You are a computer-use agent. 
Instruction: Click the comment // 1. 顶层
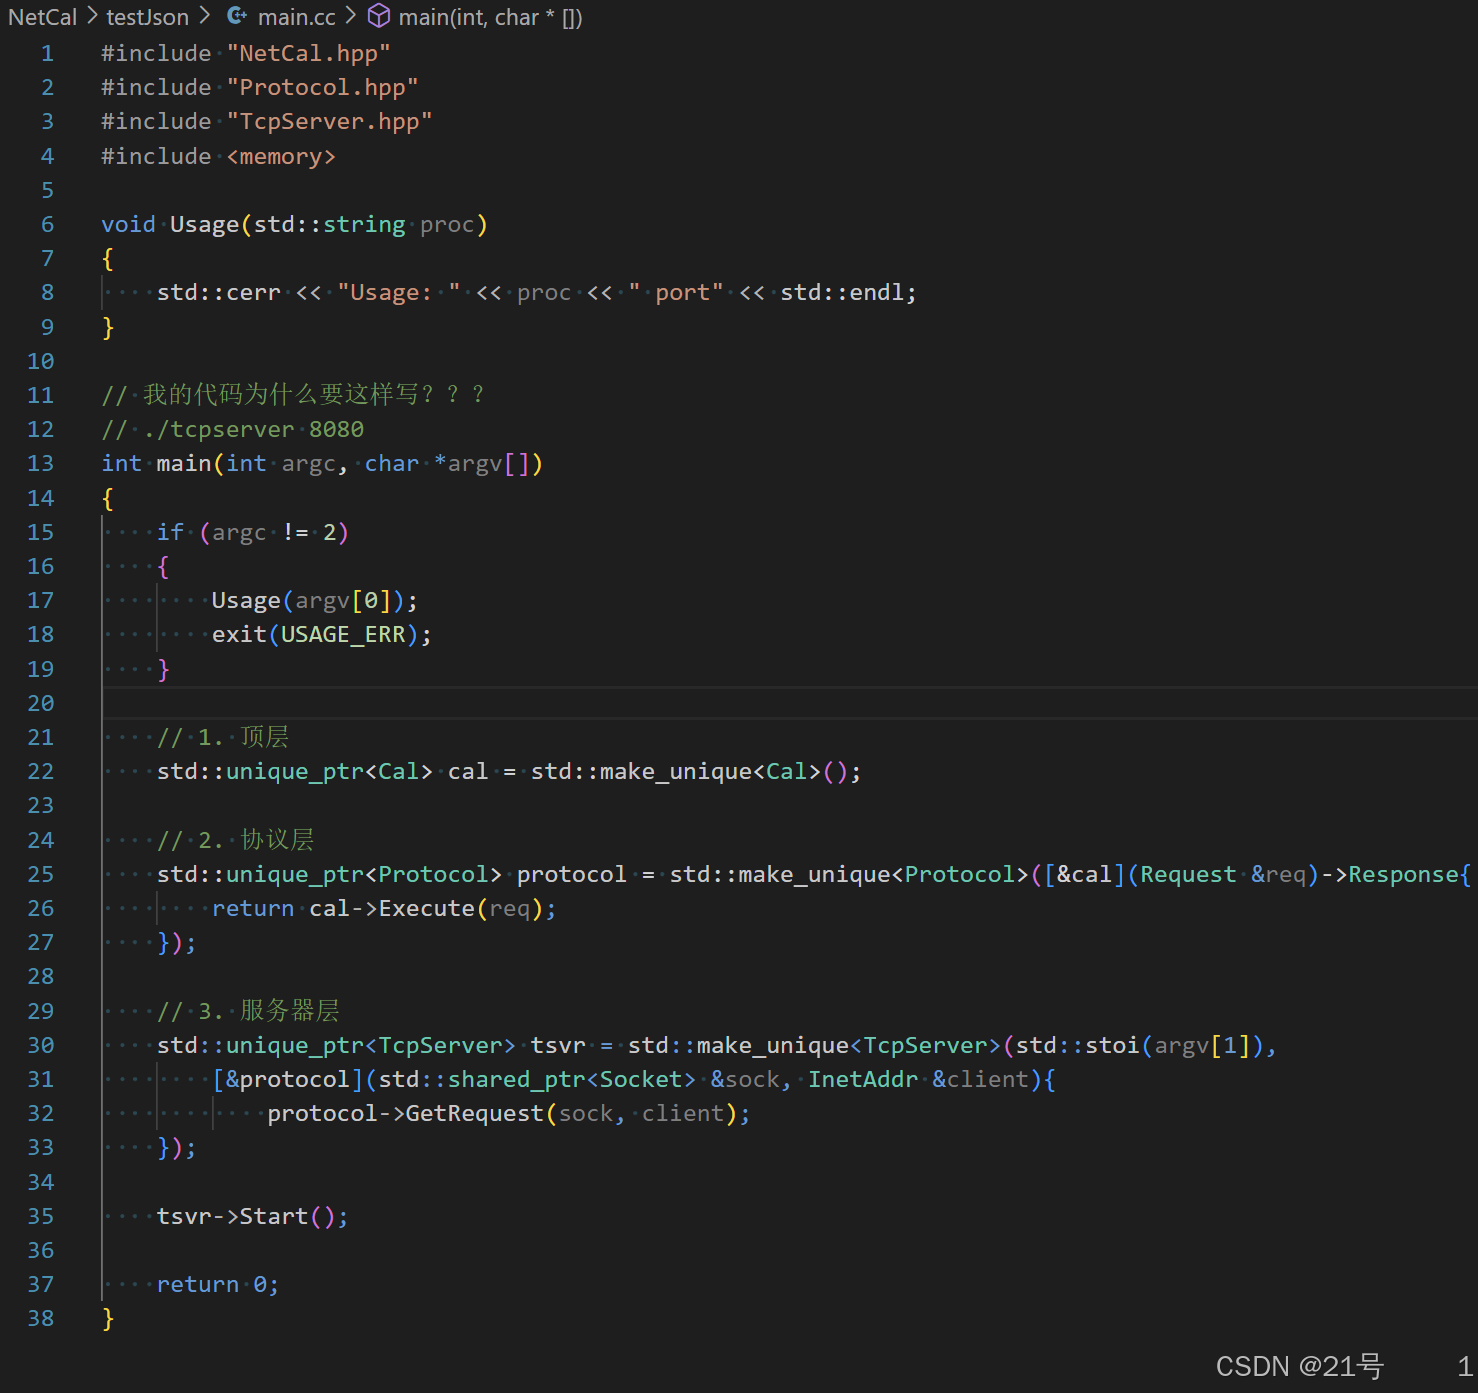(223, 738)
